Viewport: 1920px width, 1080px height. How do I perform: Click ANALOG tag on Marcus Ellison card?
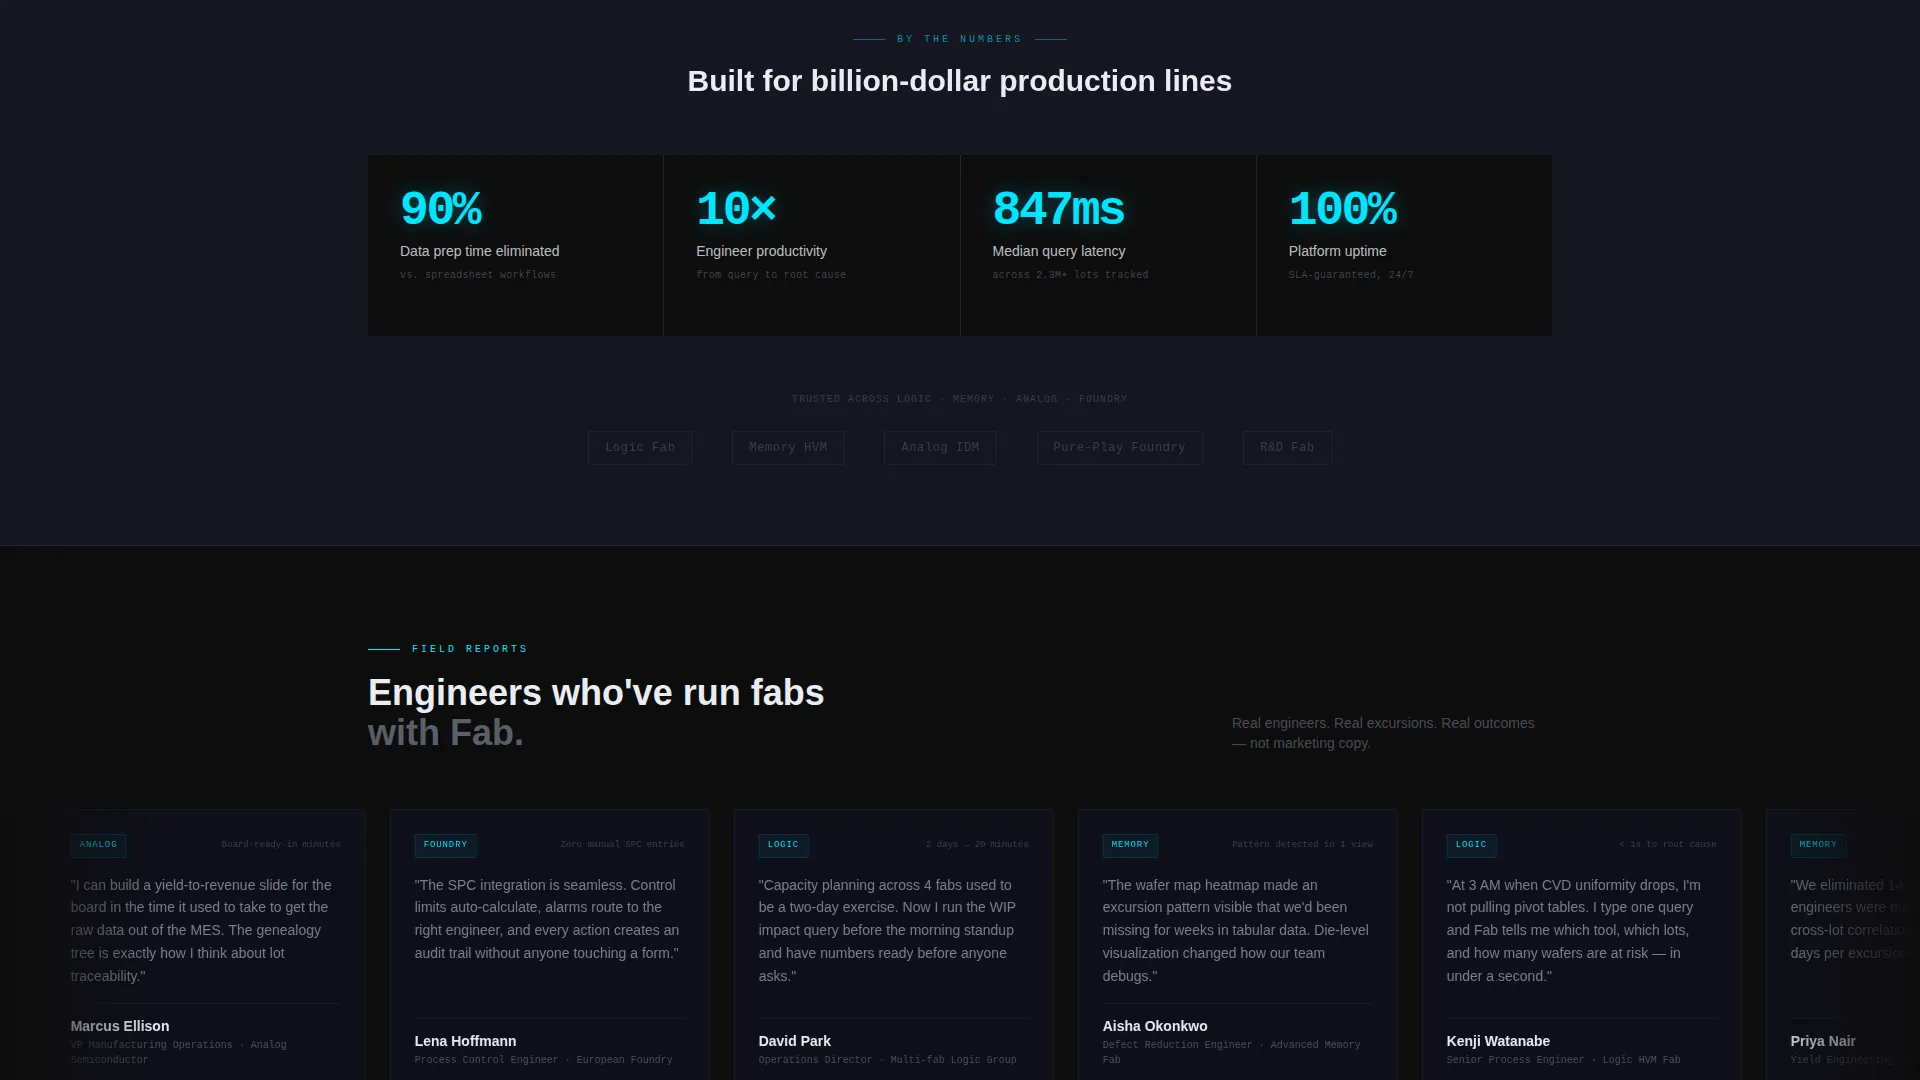tap(98, 845)
